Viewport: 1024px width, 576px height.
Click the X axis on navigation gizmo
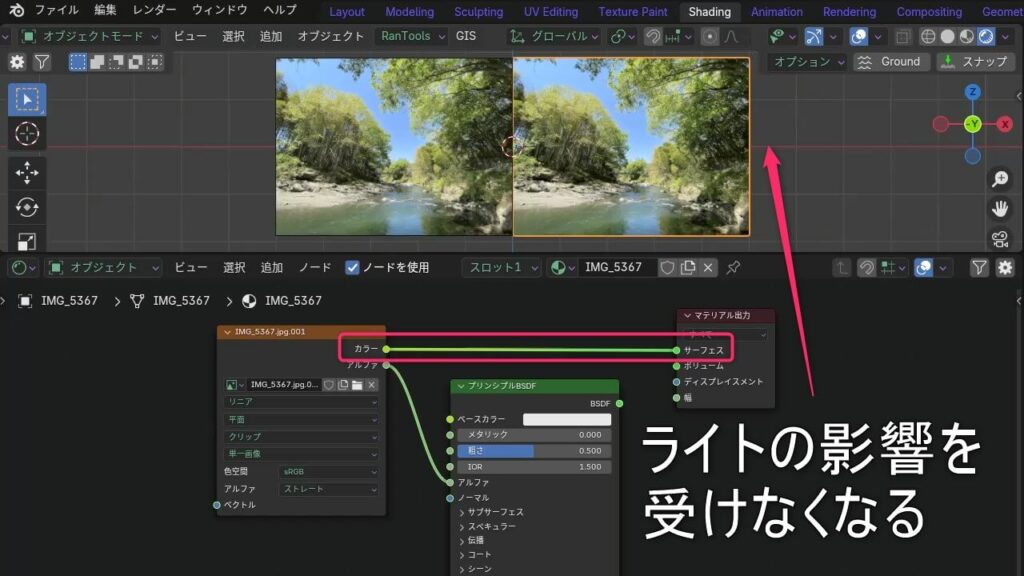[1004, 123]
